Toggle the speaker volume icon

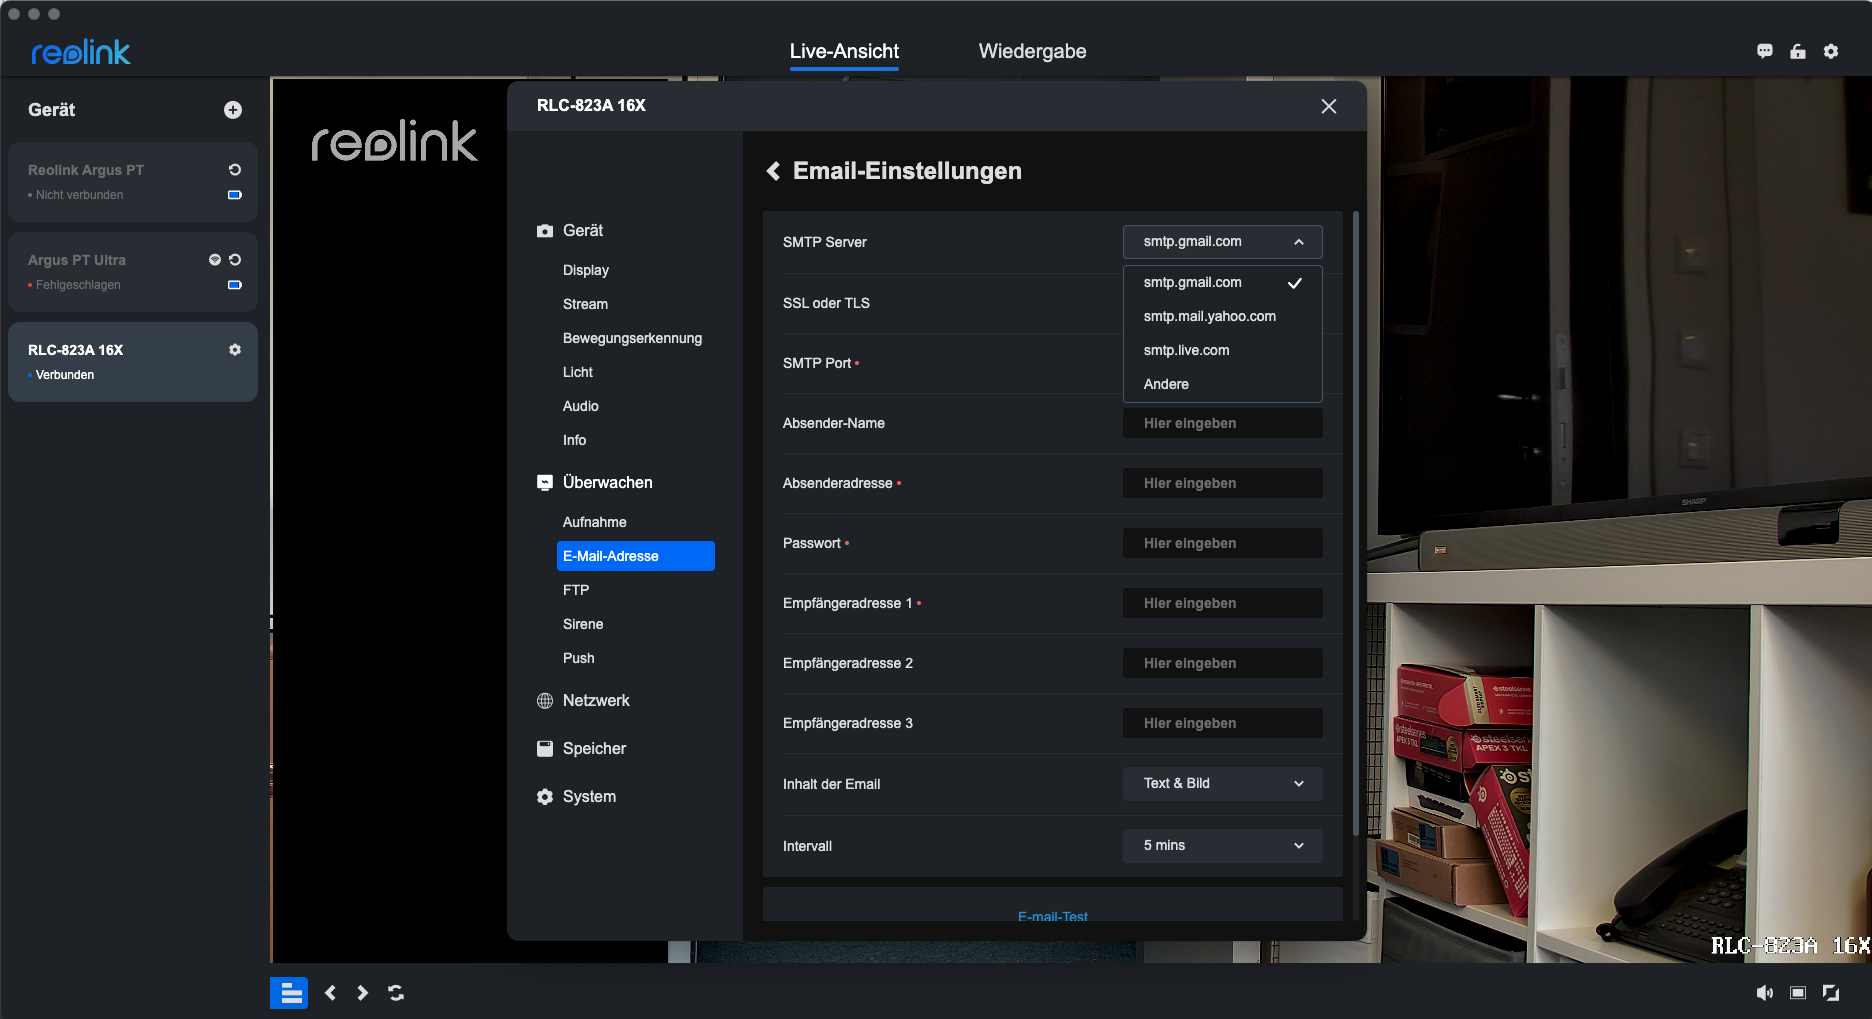pos(1765,993)
